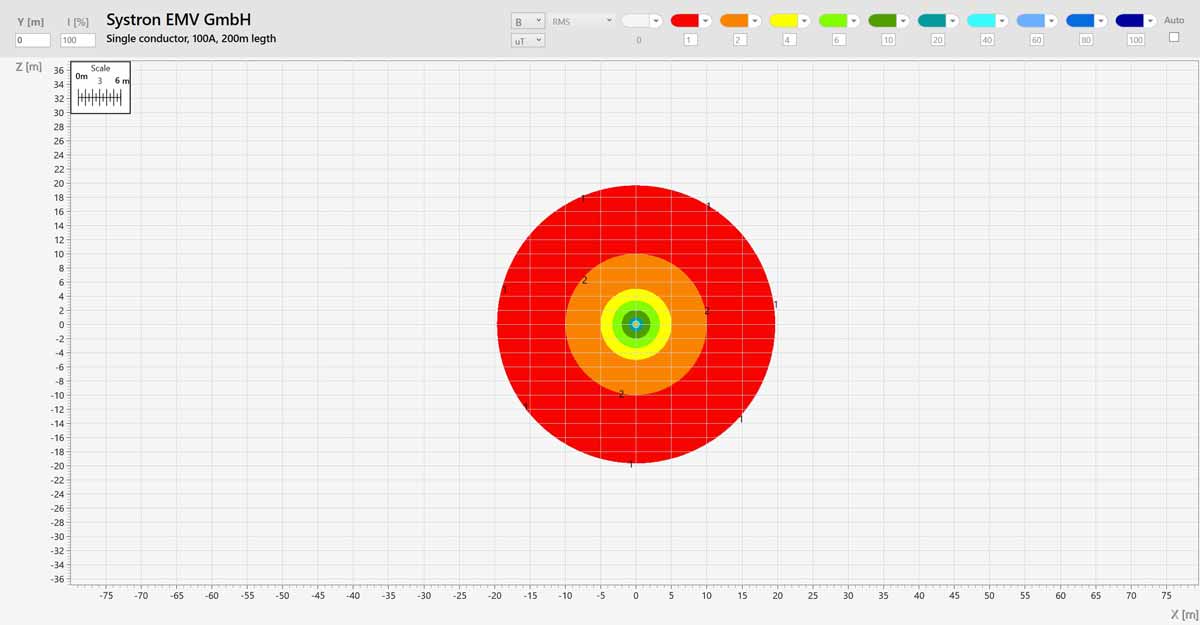Open the B field quantity dropdown

[x=527, y=20]
